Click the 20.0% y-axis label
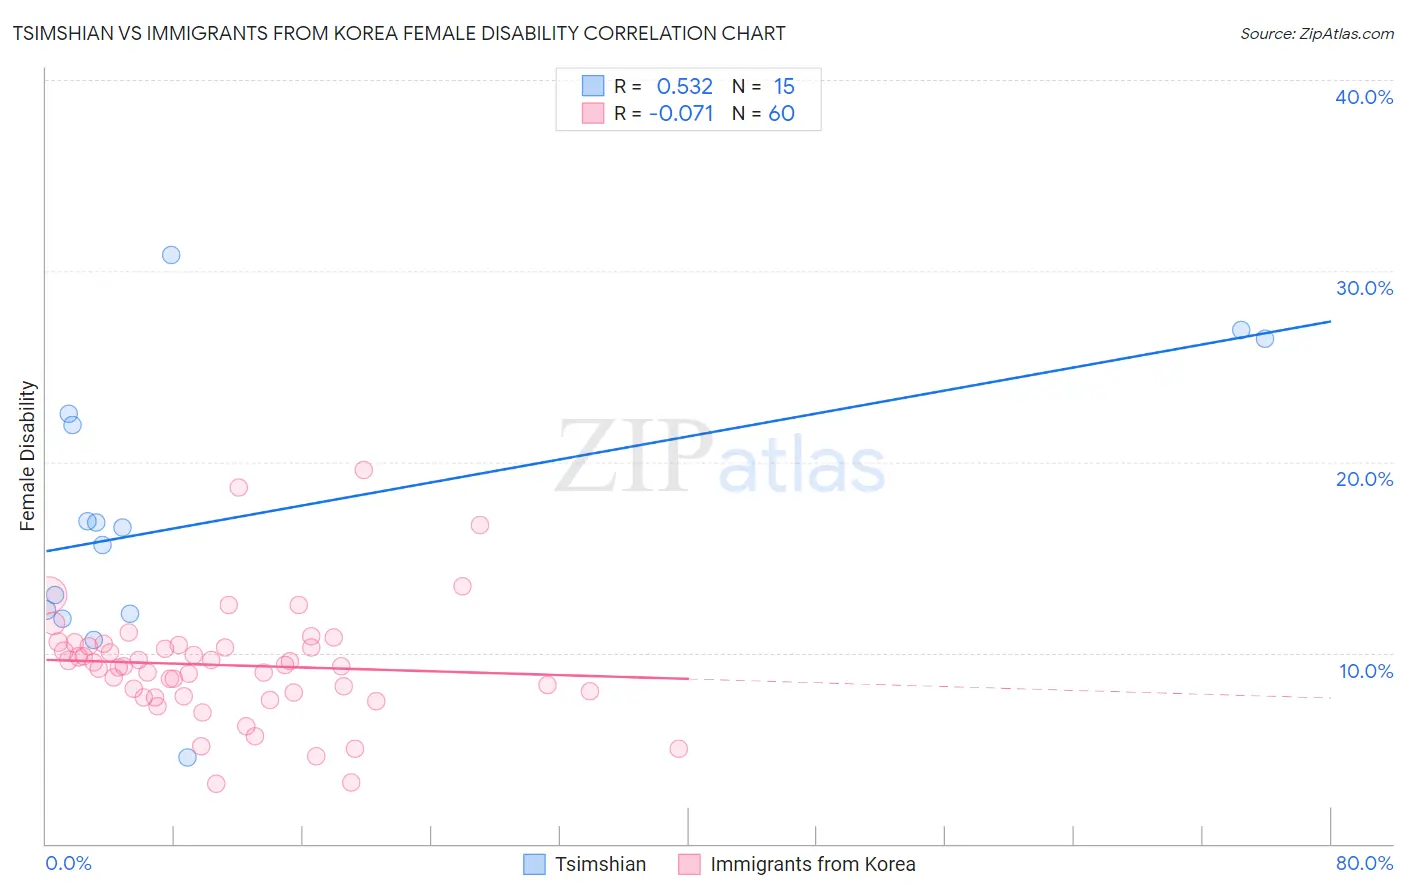 tap(1364, 479)
